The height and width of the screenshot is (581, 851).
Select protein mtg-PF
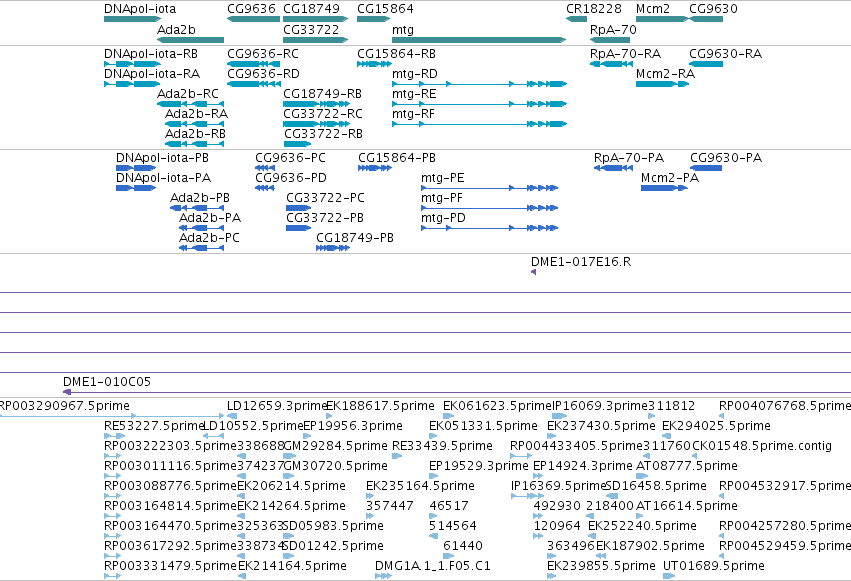tap(442, 198)
